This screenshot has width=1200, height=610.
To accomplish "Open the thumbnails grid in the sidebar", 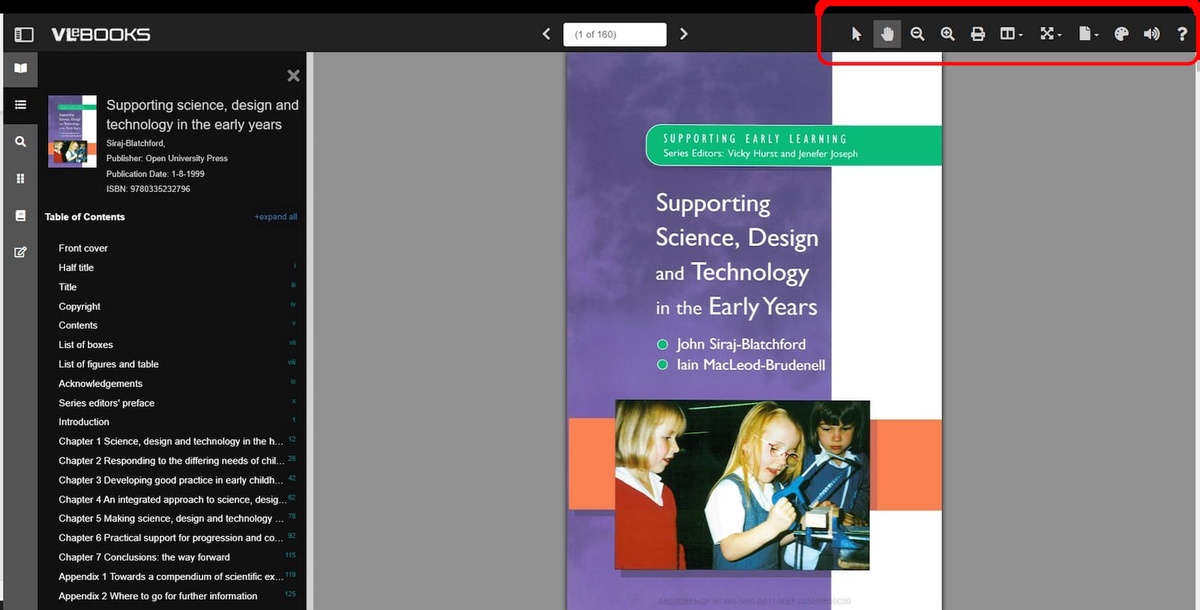I will pyautogui.click(x=20, y=178).
